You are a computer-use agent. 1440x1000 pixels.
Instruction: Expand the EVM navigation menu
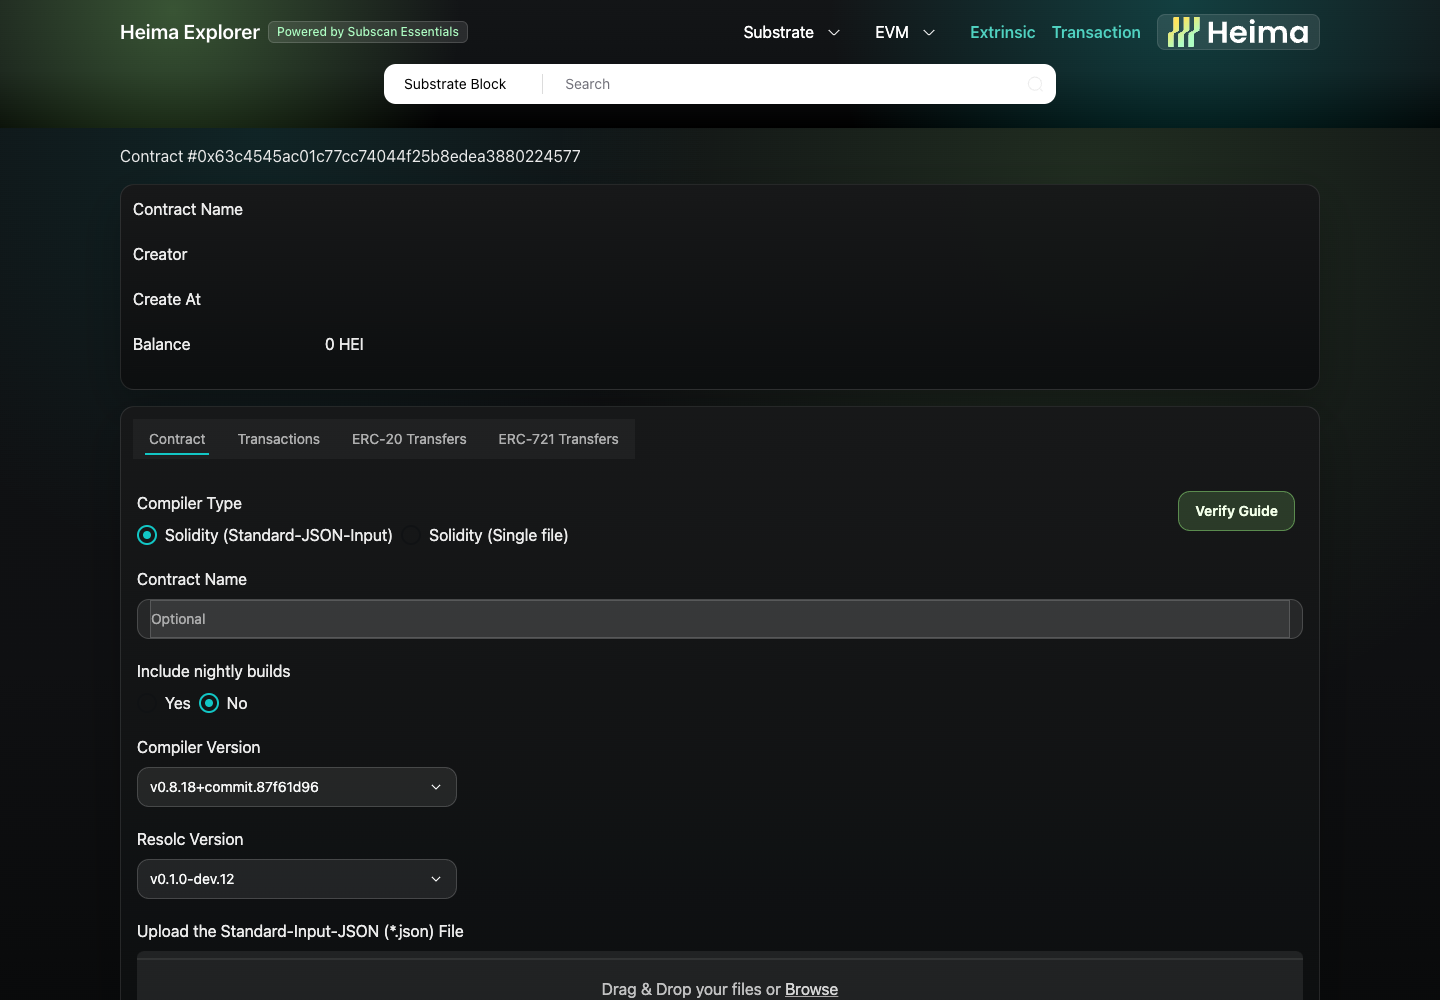tap(905, 32)
